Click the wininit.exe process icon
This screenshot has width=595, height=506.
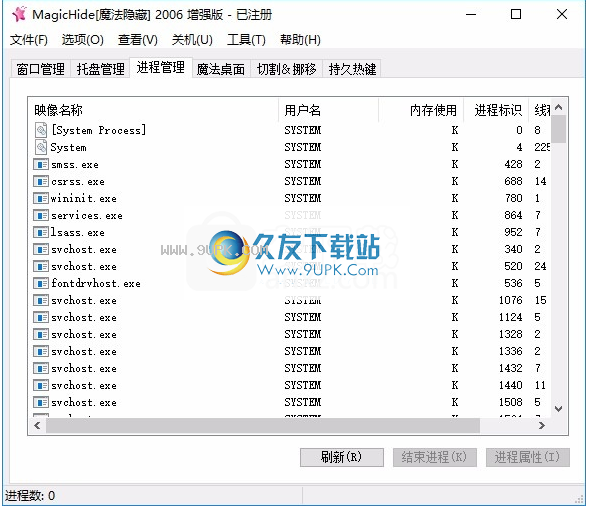point(41,198)
